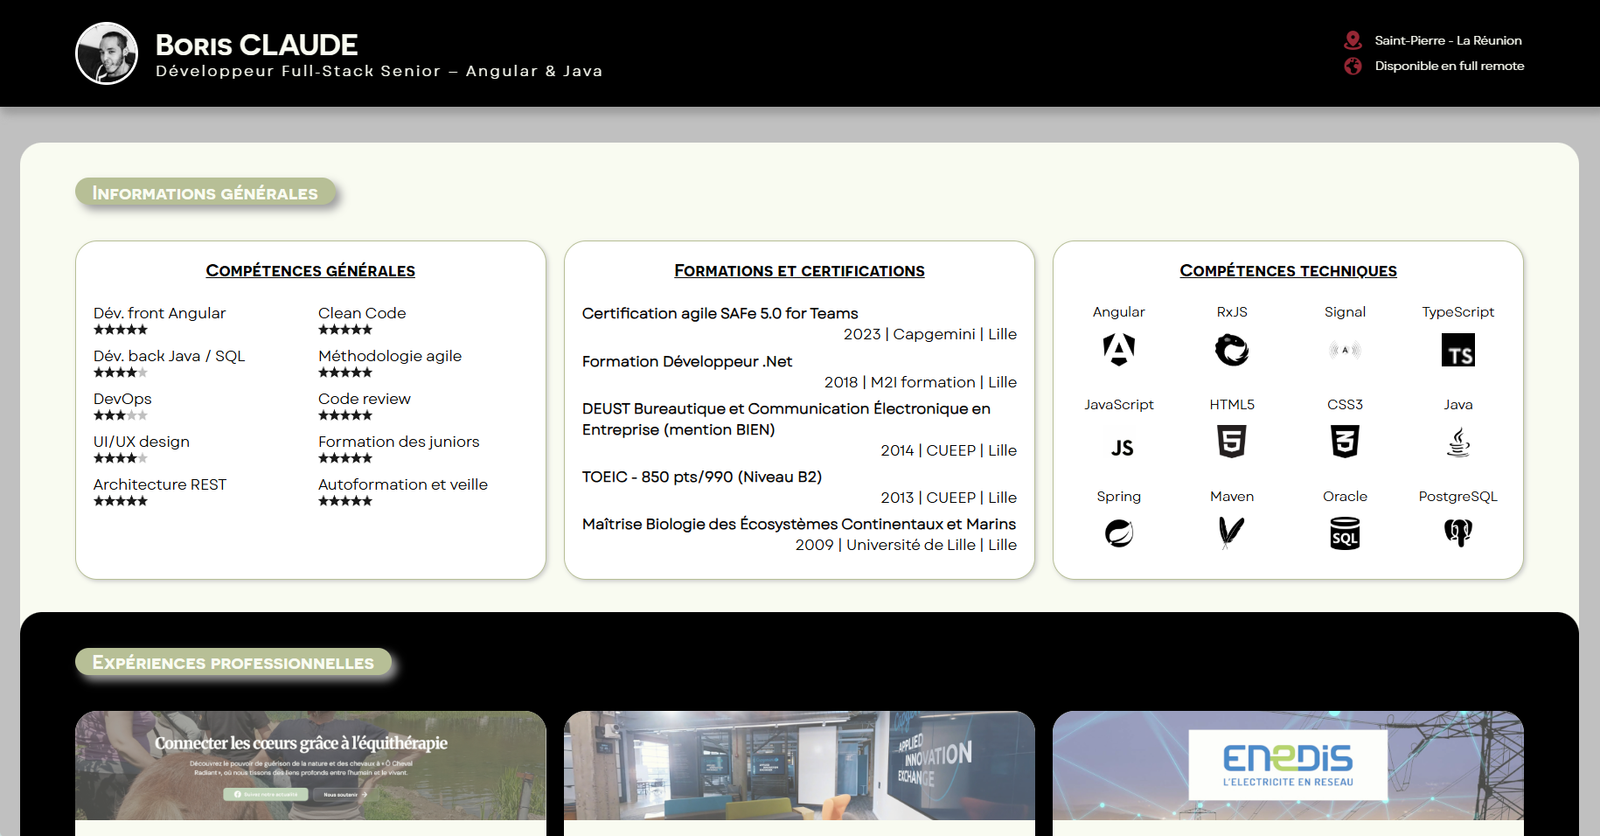Click the star rating under DevOps
1600x836 pixels.
tap(120, 416)
